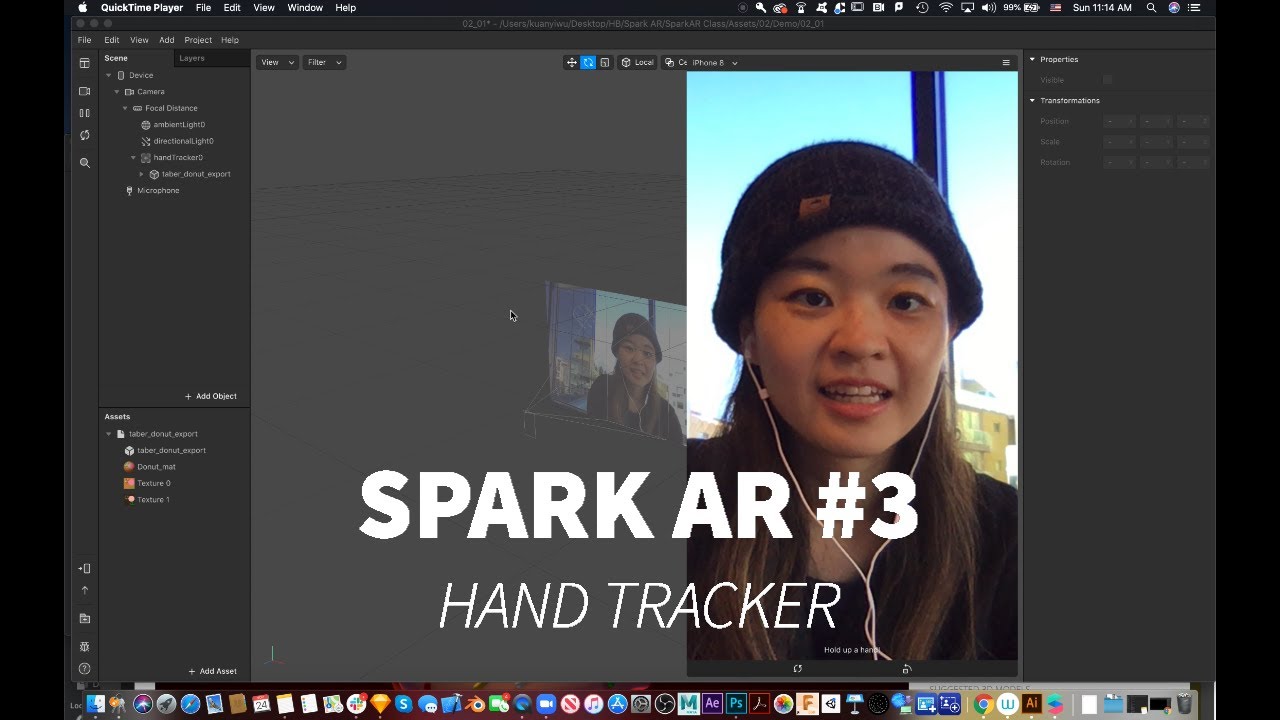This screenshot has height=720, width=1280.
Task: Open the asset library folder icon
Action: 85,618
